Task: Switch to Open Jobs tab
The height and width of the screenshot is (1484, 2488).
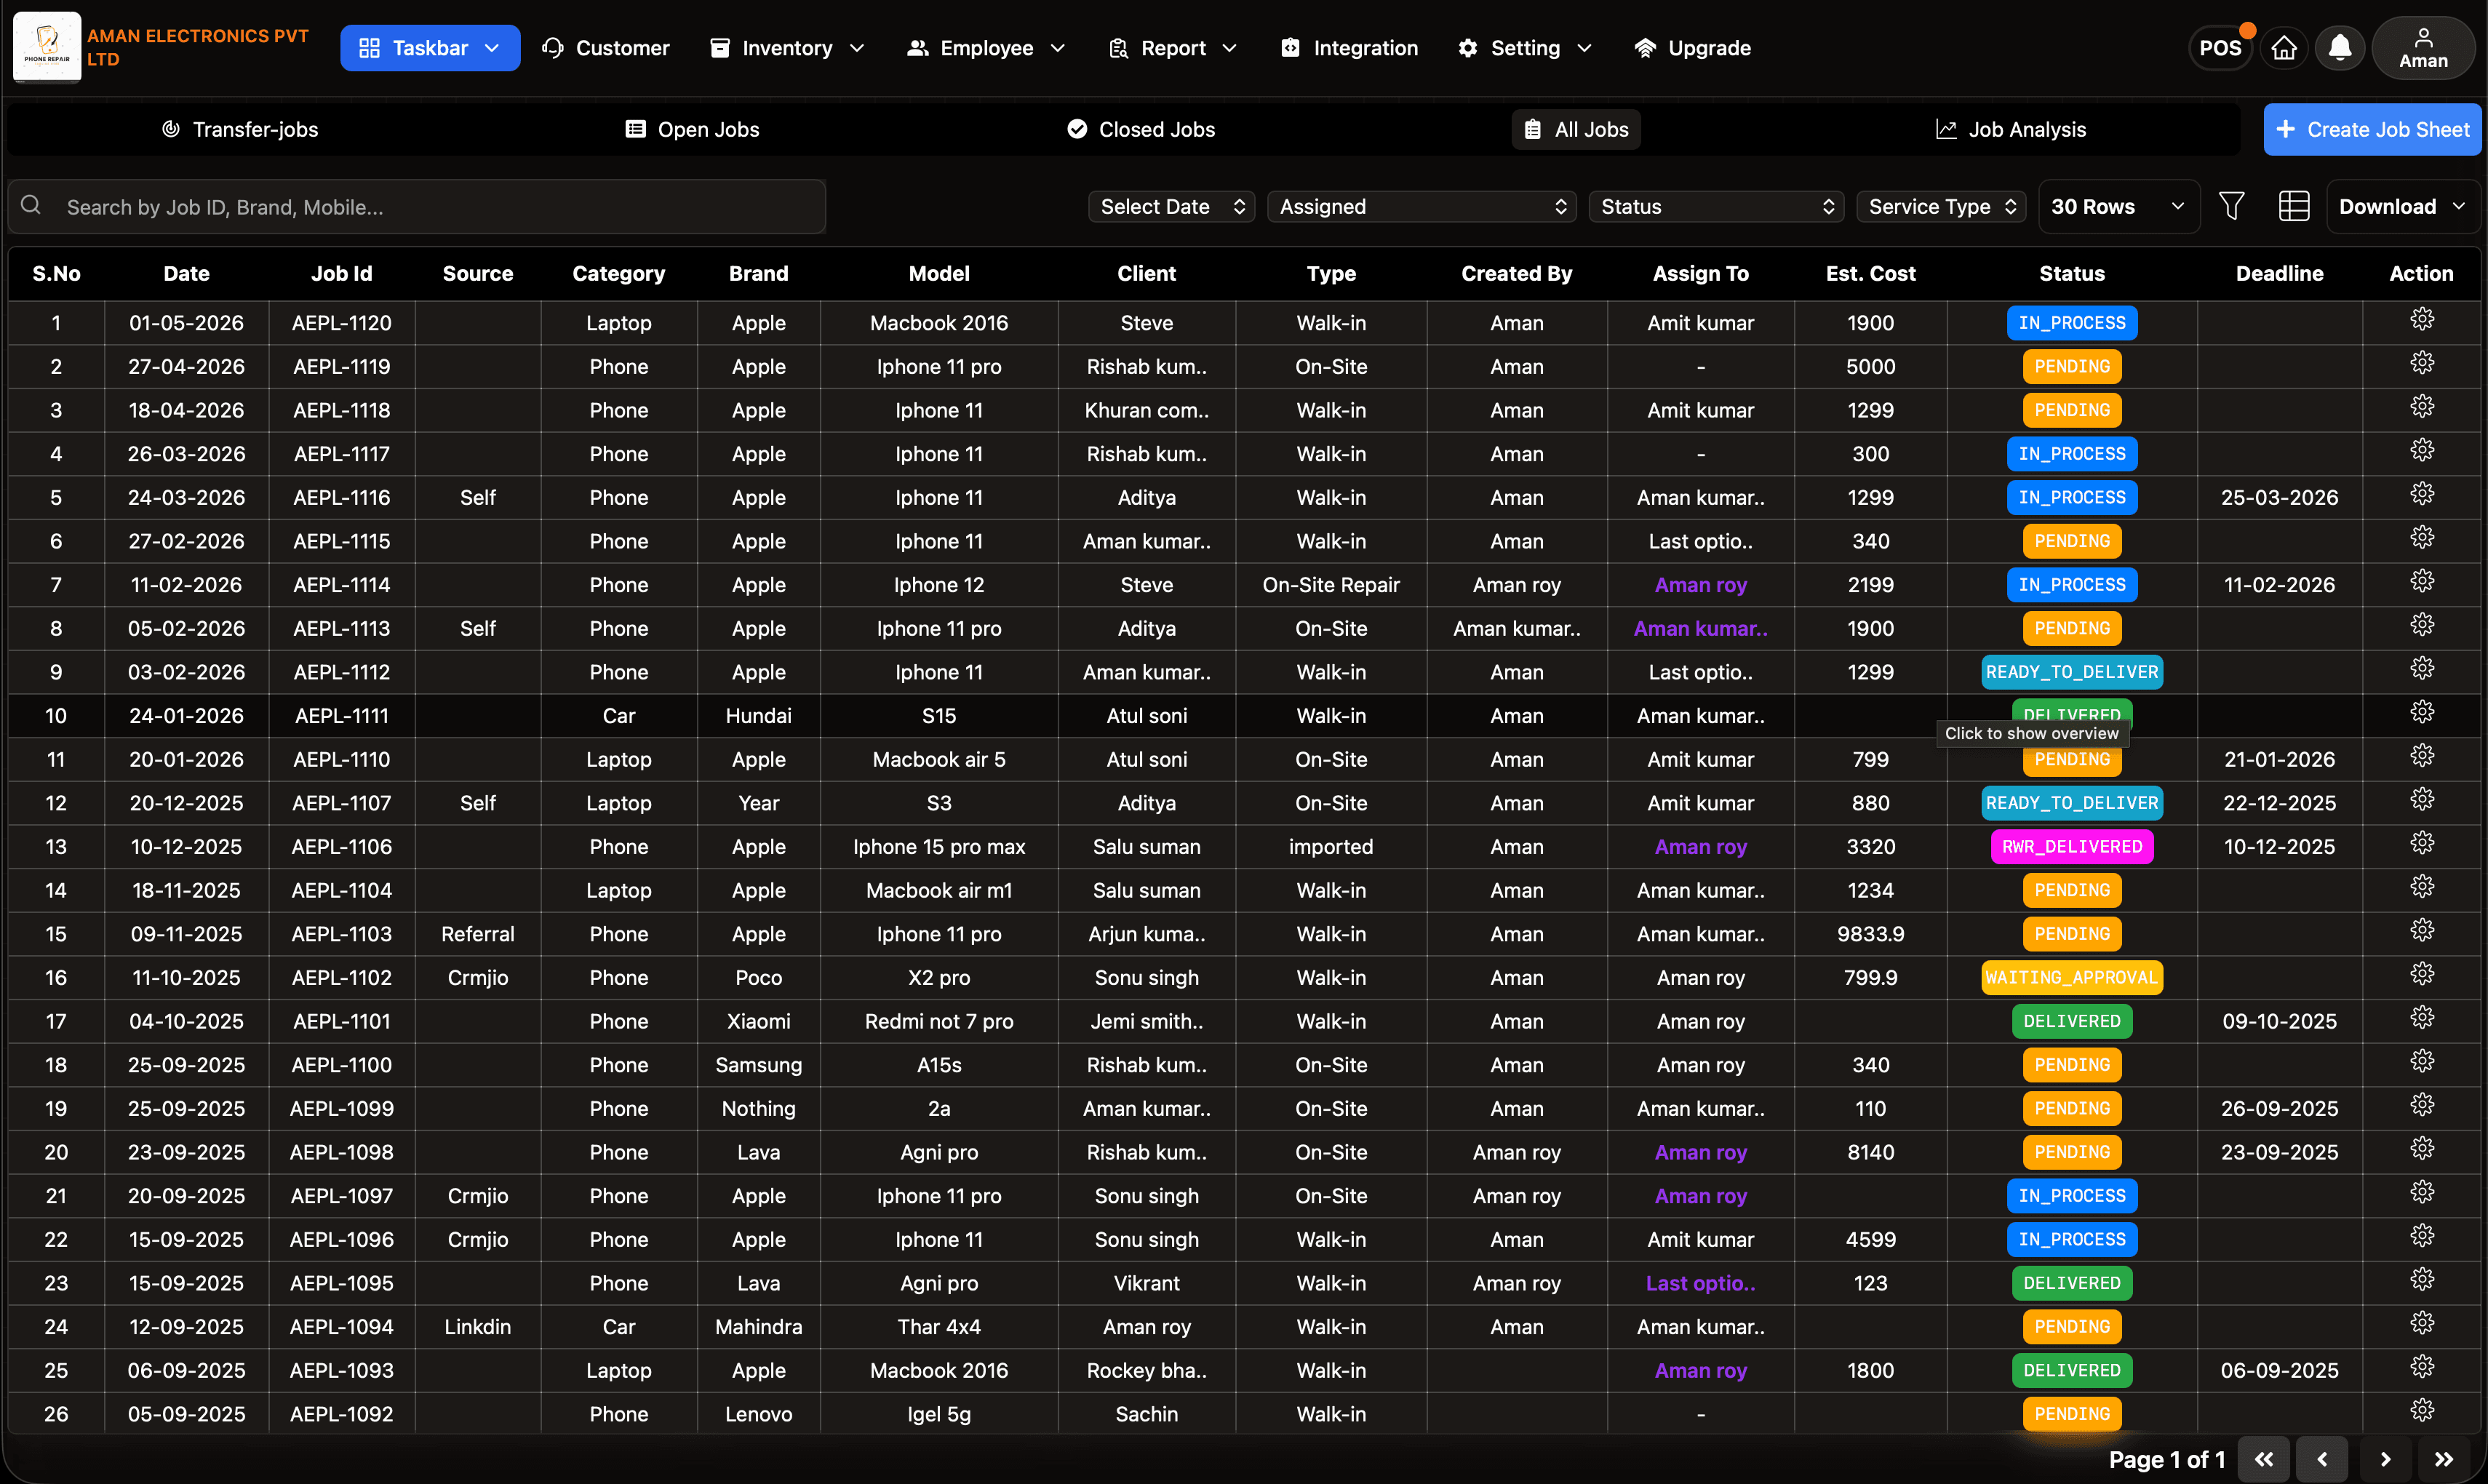Action: (692, 129)
